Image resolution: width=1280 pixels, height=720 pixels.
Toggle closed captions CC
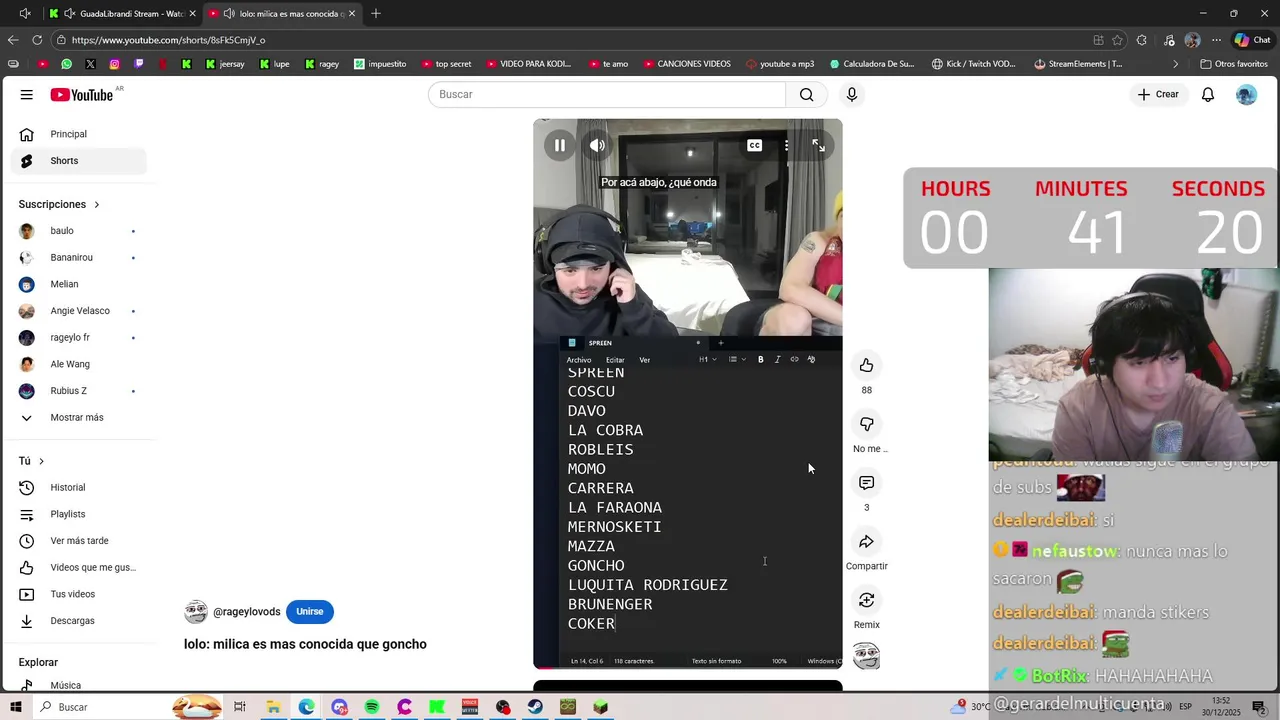(x=754, y=145)
